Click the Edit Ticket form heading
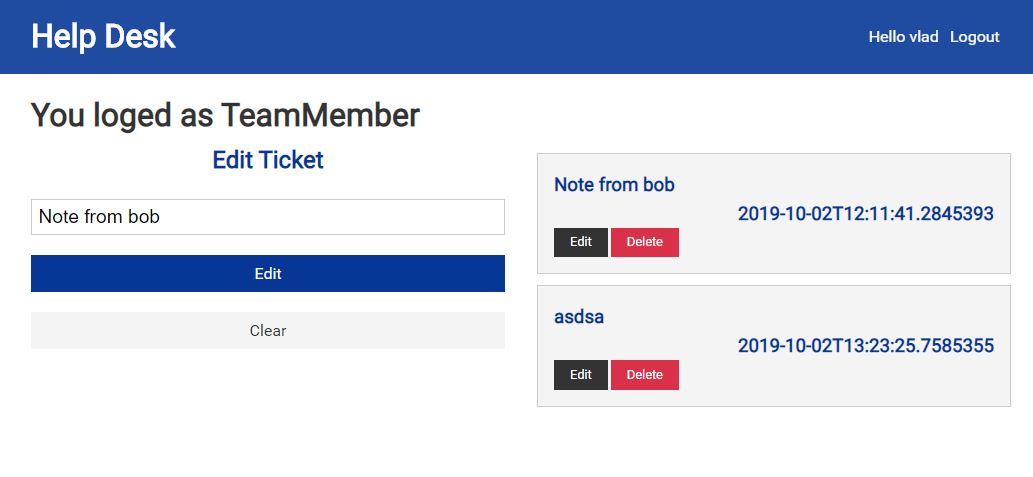 tap(267, 160)
